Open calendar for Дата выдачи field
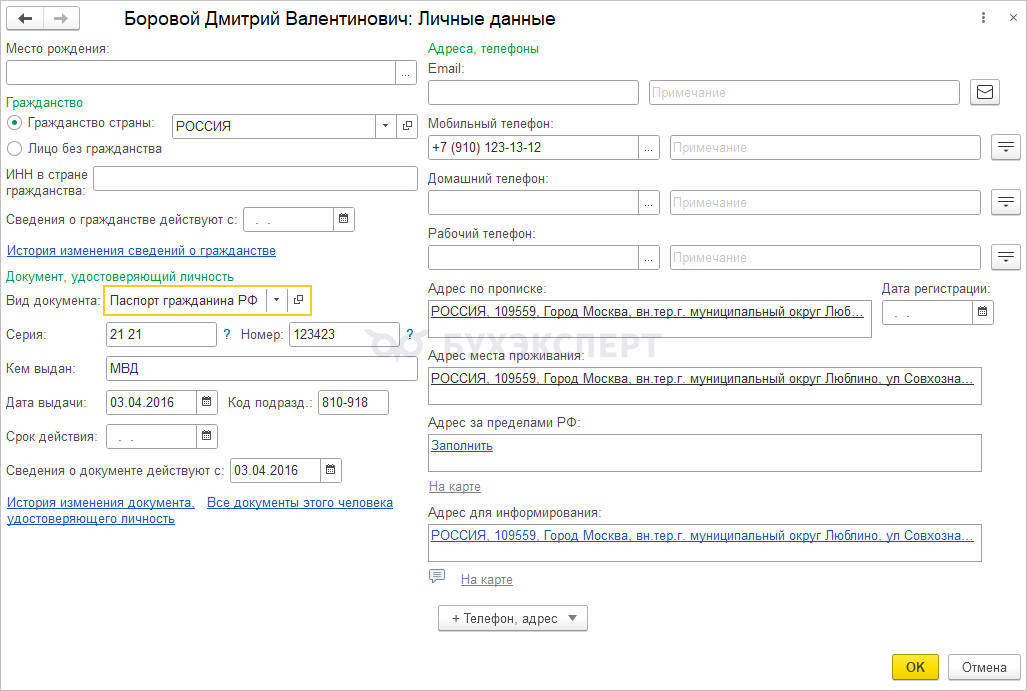1027x691 pixels. point(207,403)
